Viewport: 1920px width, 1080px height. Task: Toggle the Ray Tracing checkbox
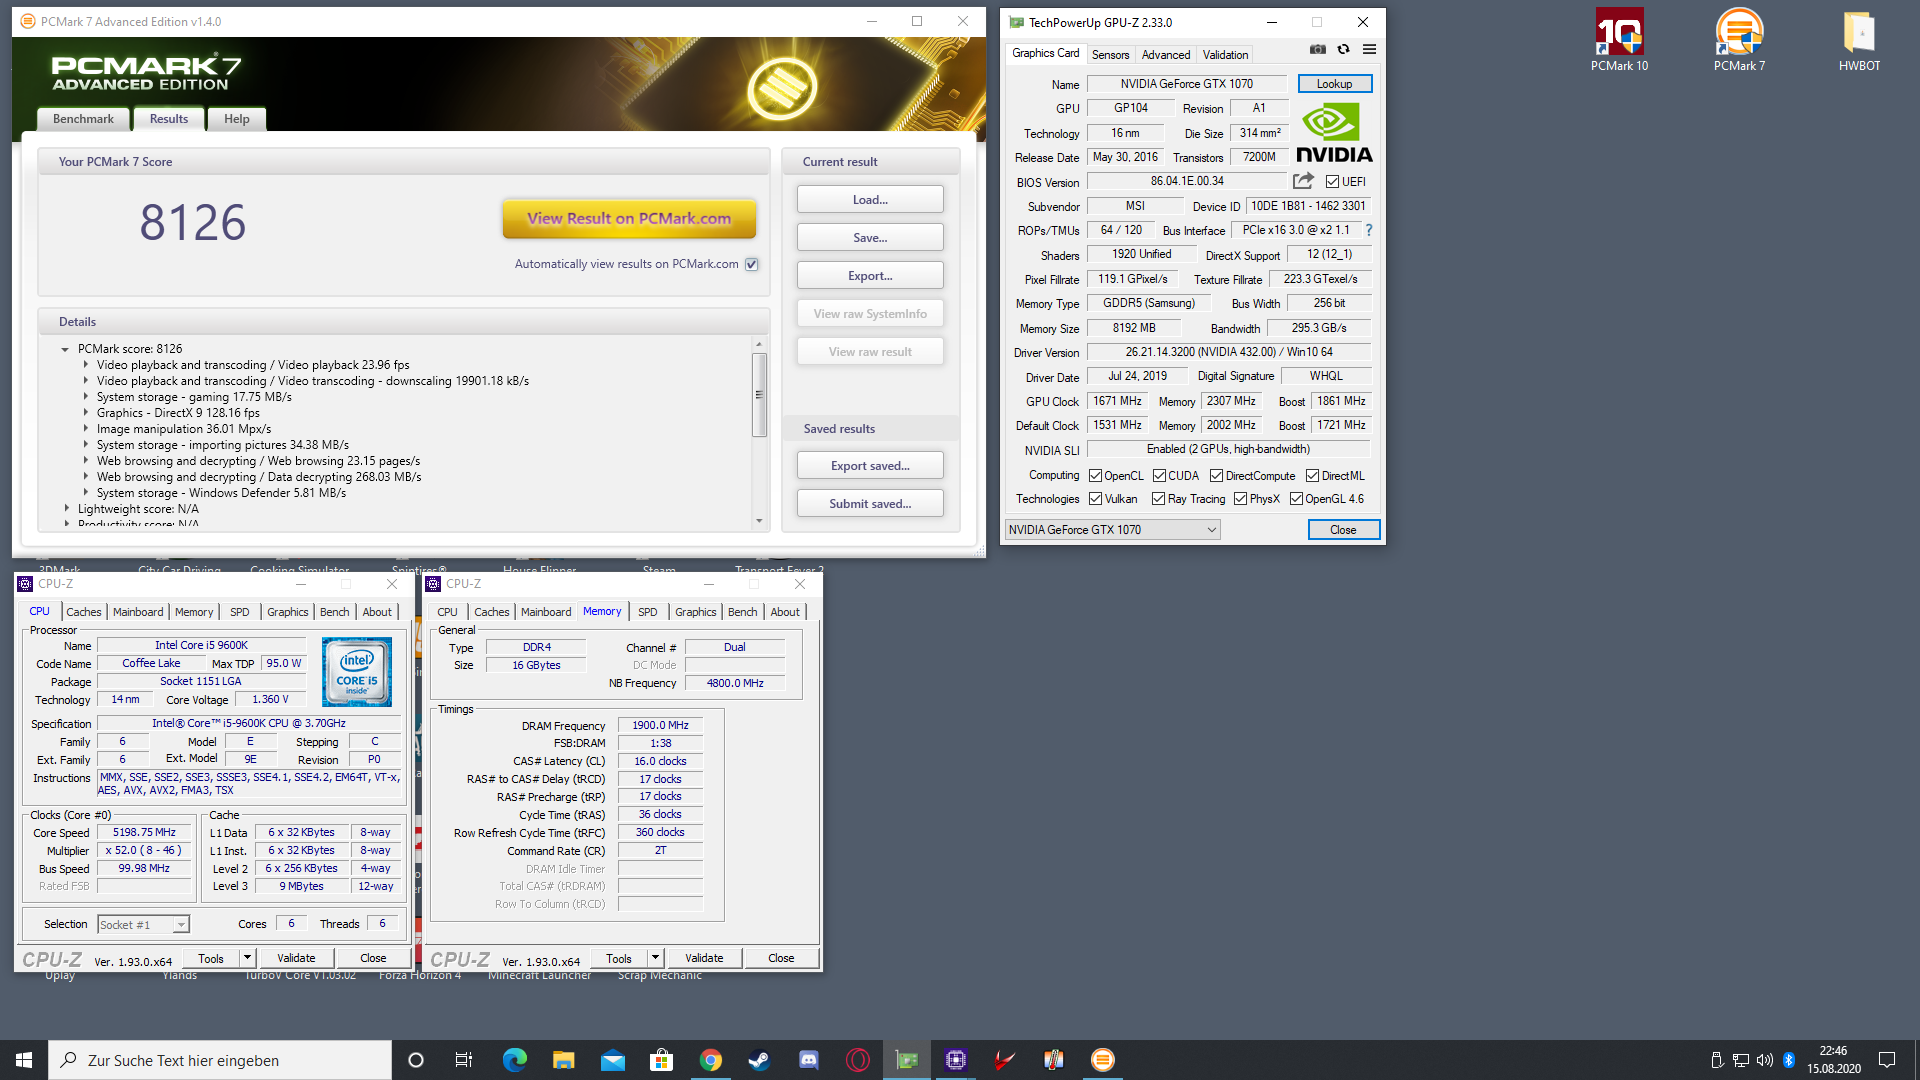tap(1158, 499)
